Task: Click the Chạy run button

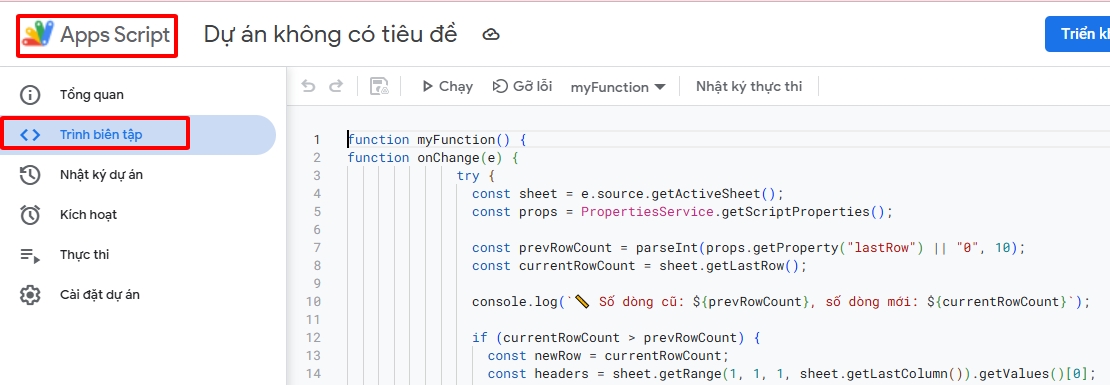Action: point(447,86)
